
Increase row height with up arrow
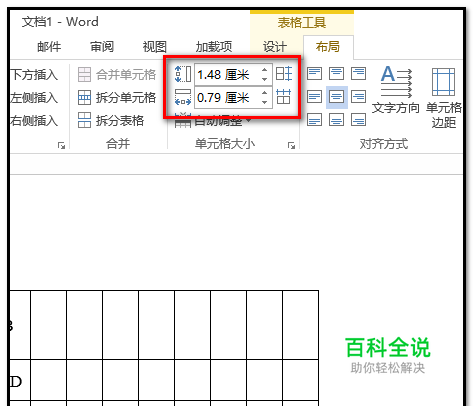tap(265, 70)
